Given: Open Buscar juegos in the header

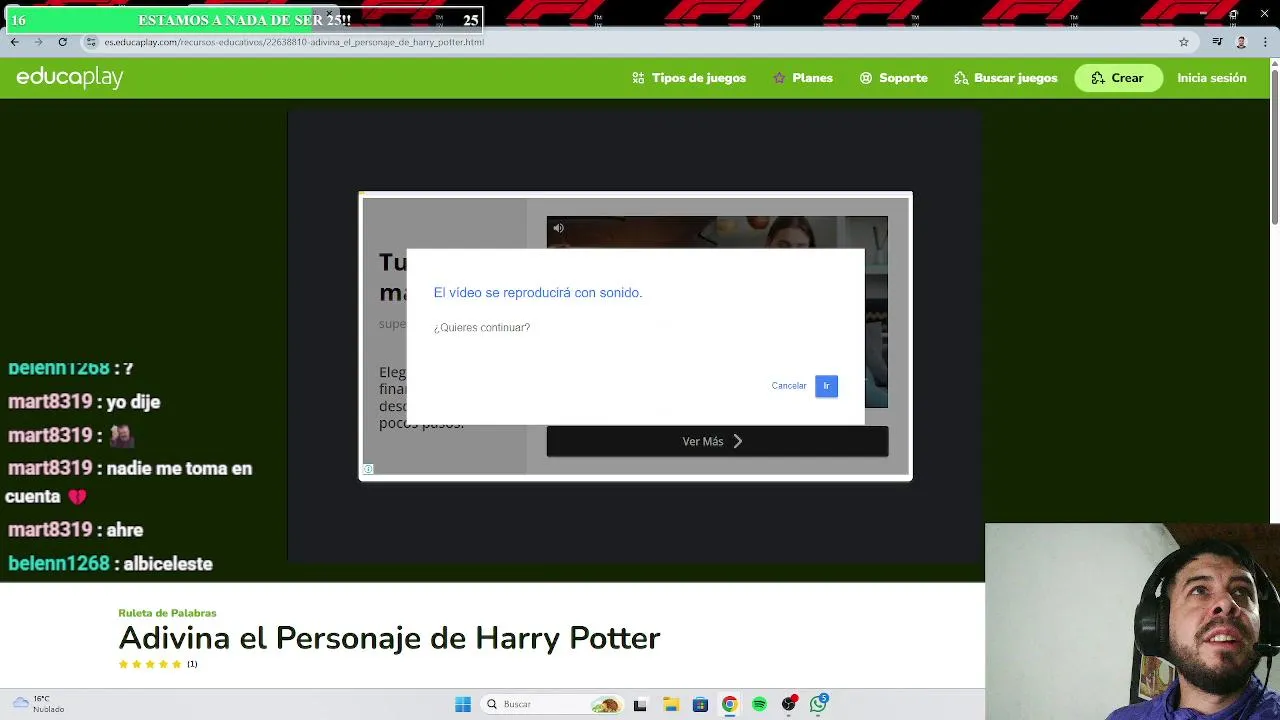Looking at the screenshot, I should point(1005,78).
